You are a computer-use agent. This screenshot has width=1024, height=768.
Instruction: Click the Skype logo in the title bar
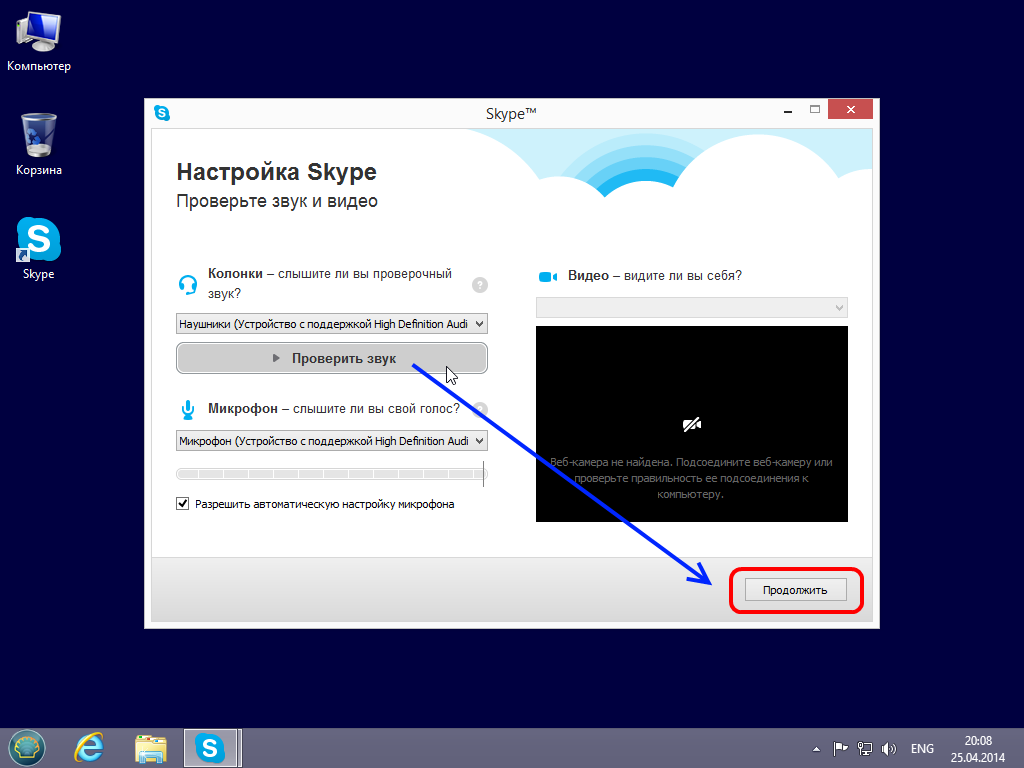[x=162, y=113]
